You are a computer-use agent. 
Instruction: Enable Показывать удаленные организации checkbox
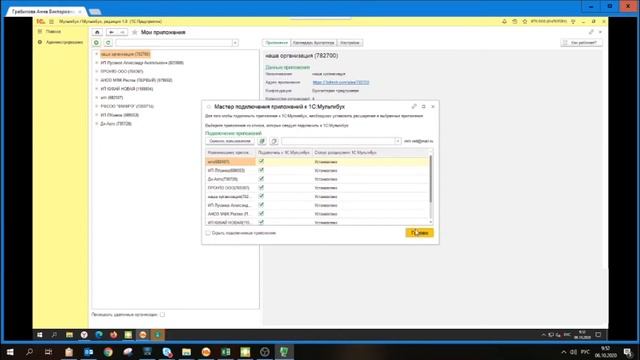tap(162, 315)
